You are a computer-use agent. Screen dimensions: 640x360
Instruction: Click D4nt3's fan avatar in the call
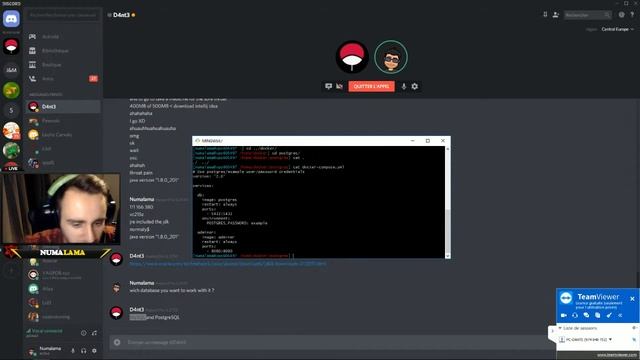coord(352,57)
